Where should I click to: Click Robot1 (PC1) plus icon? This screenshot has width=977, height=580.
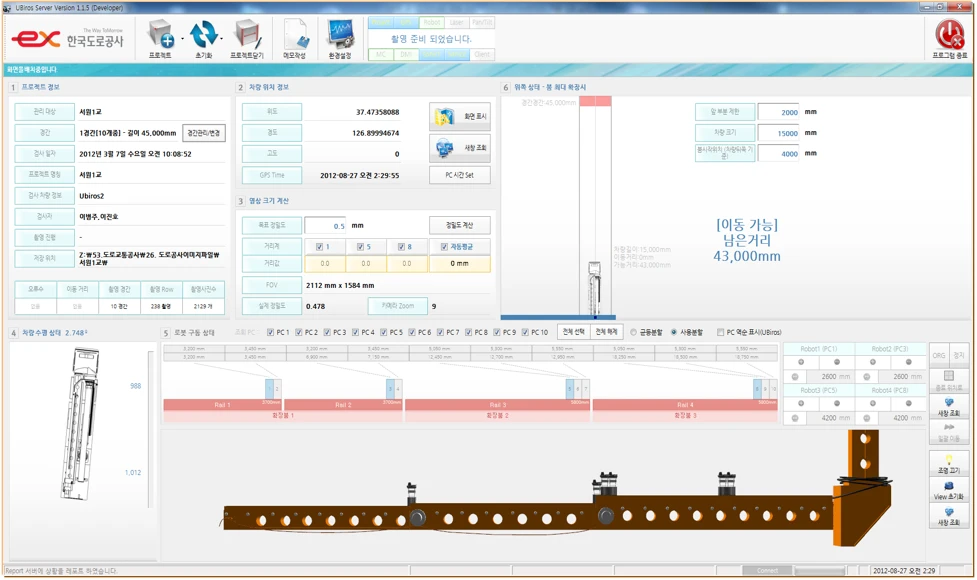801,362
